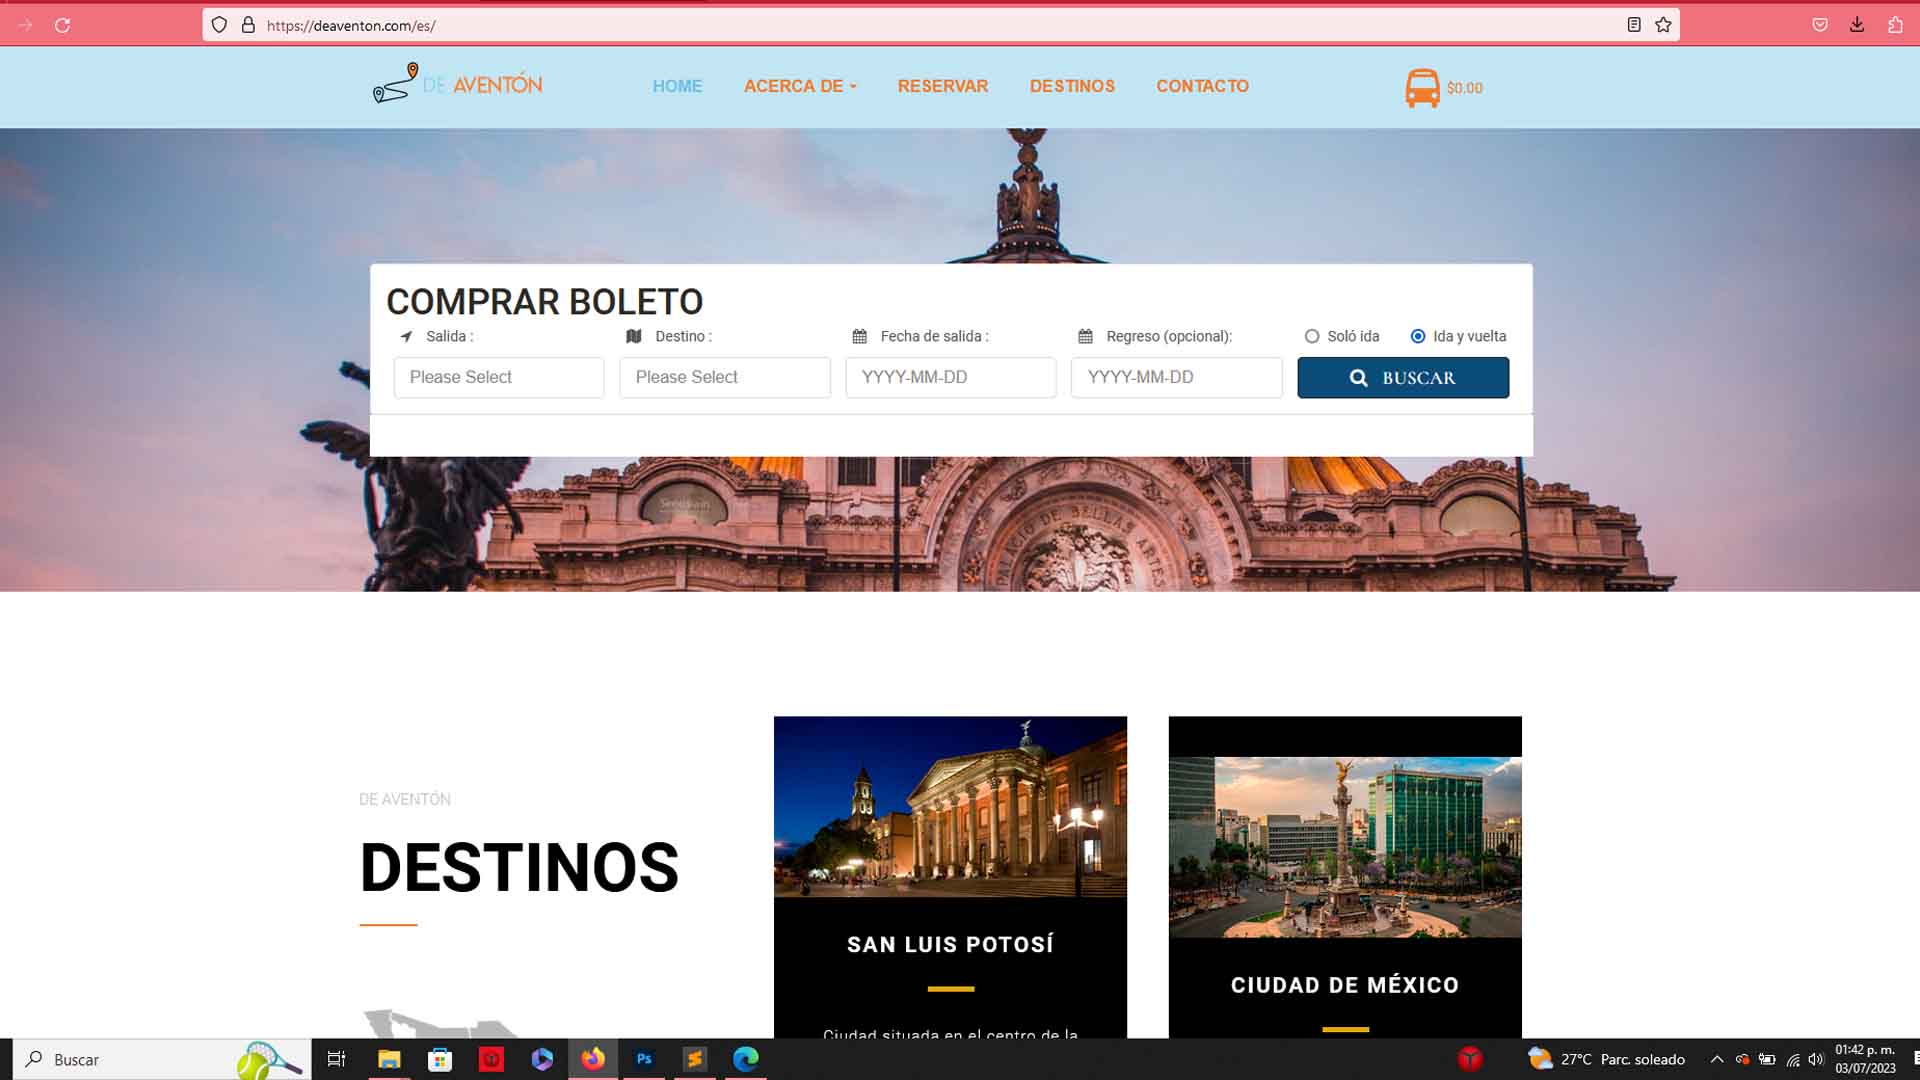Select the Soló ida radio button
Viewport: 1920px width, 1080px height.
(x=1311, y=336)
